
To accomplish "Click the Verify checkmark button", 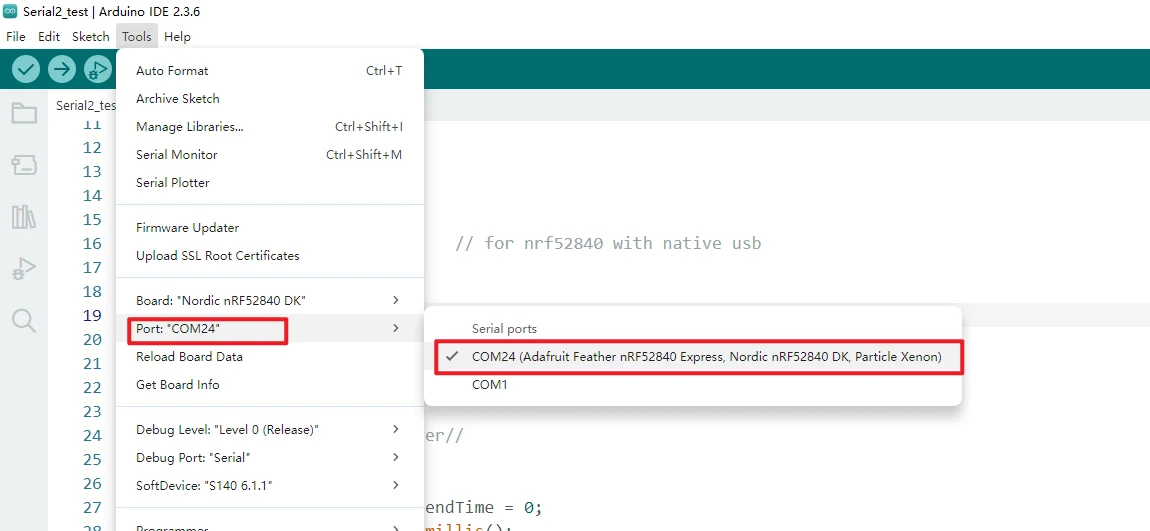I will [26, 69].
